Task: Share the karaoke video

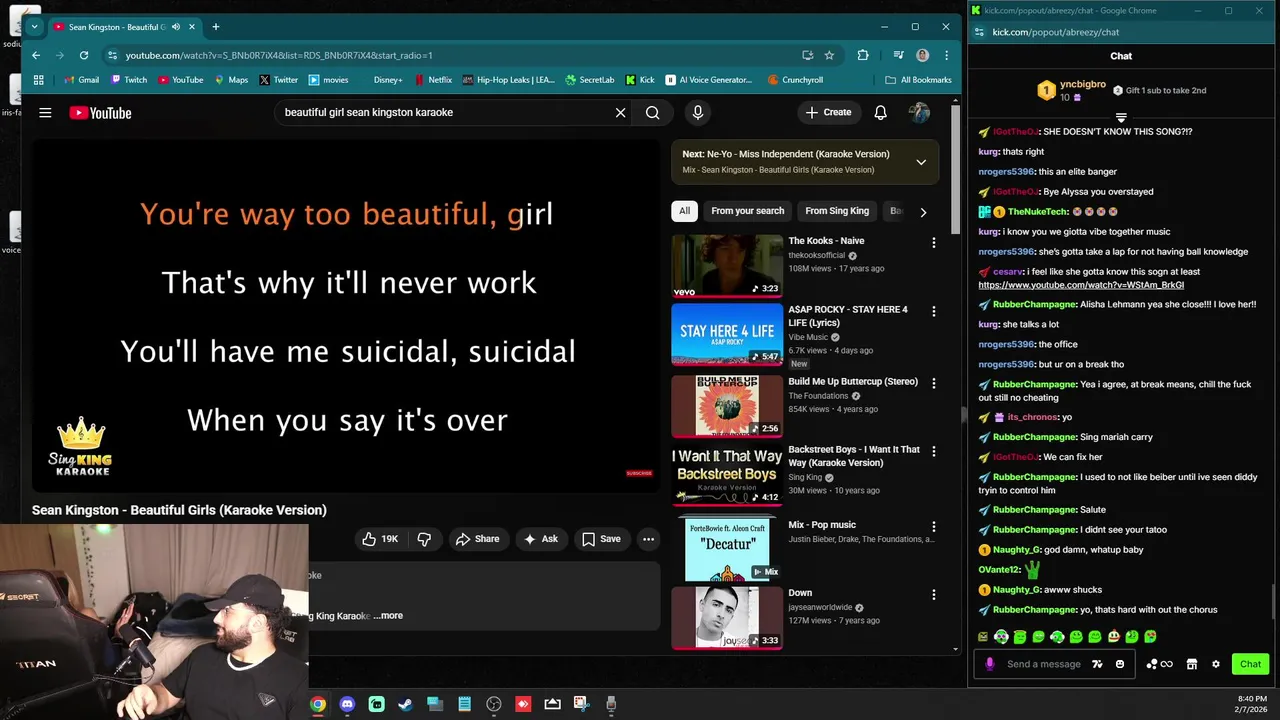Action: [477, 539]
